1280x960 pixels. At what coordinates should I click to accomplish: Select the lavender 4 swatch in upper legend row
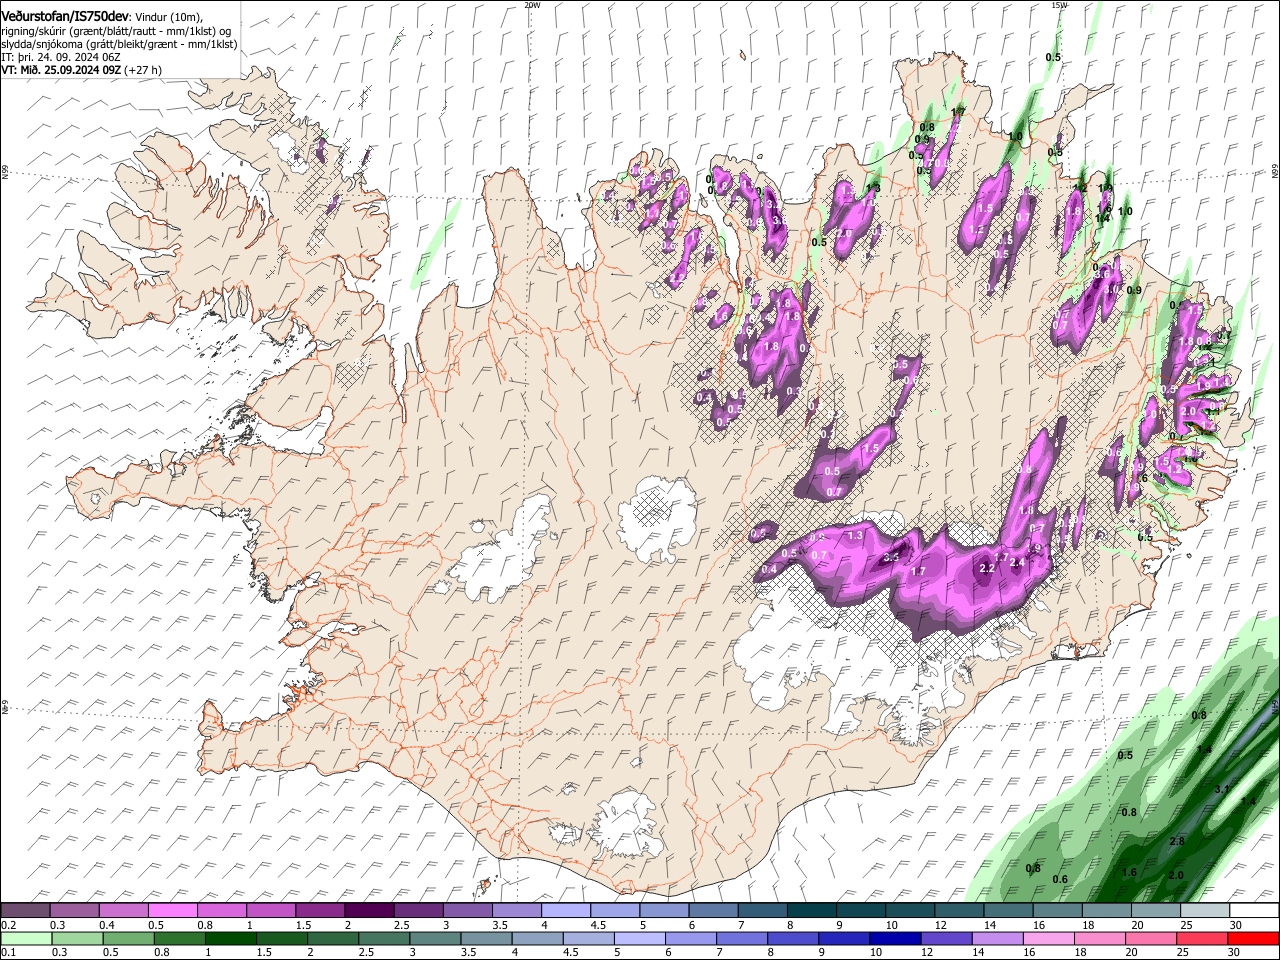[x=564, y=910]
